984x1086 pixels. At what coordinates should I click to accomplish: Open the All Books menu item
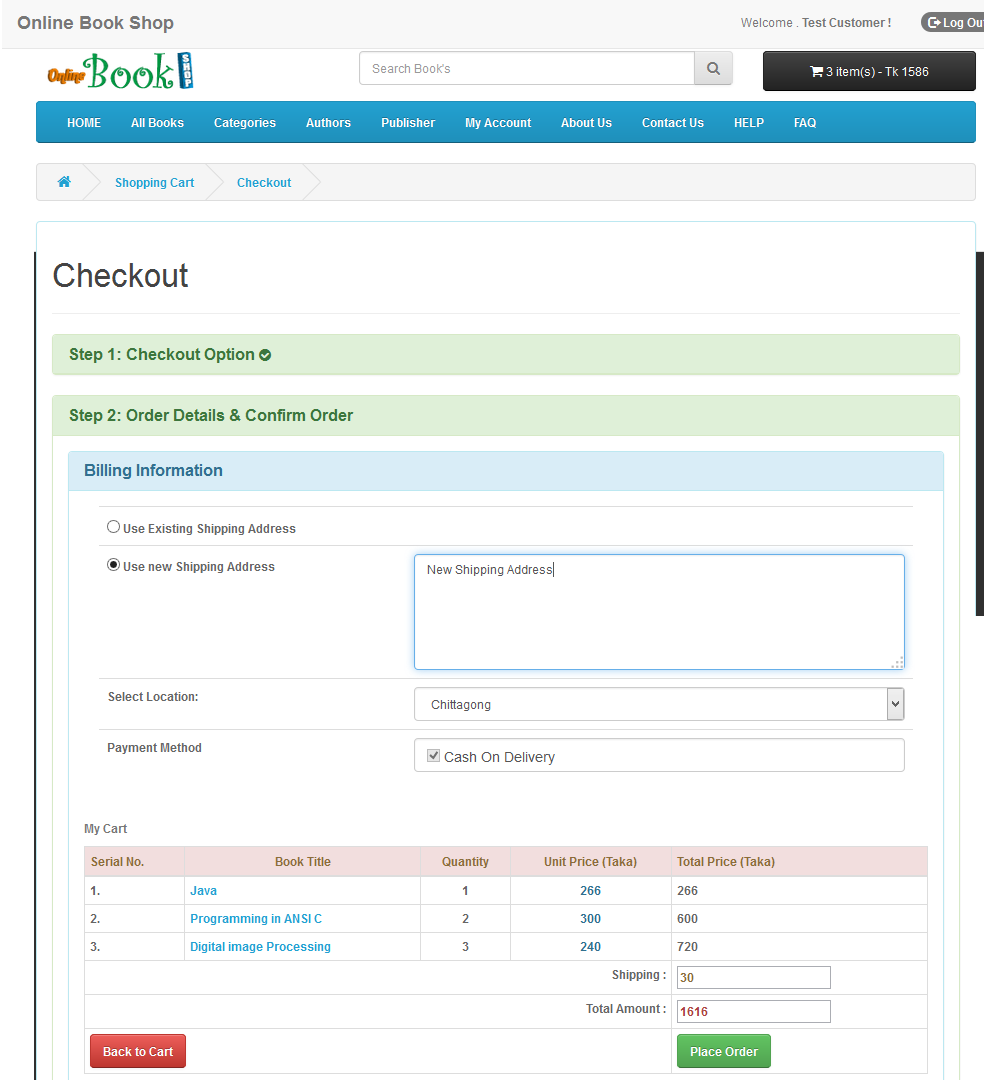157,123
